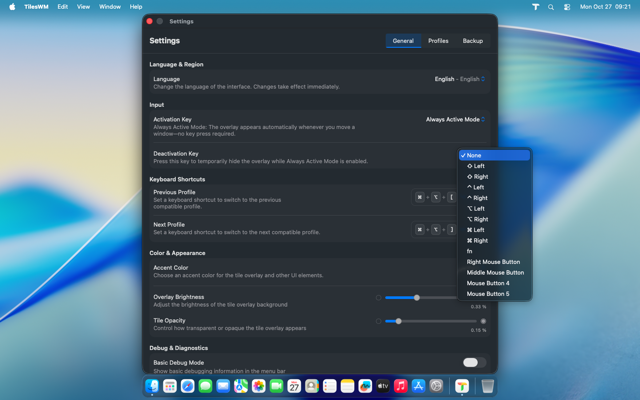The width and height of the screenshot is (640, 400).
Task: Choose Shift Right option
Action: [494, 177]
